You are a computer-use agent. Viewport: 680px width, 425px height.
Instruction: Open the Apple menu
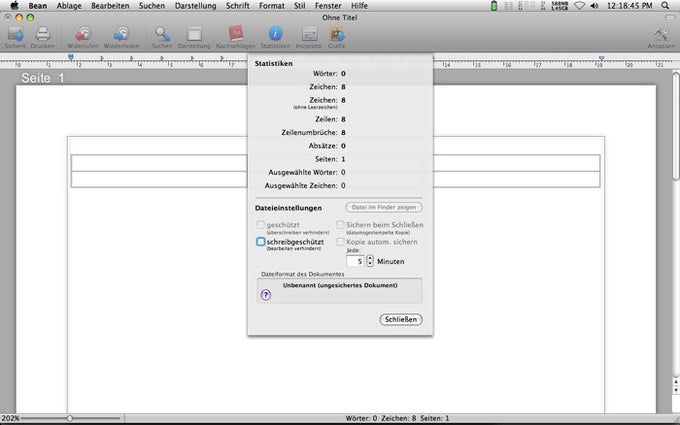pos(14,6)
